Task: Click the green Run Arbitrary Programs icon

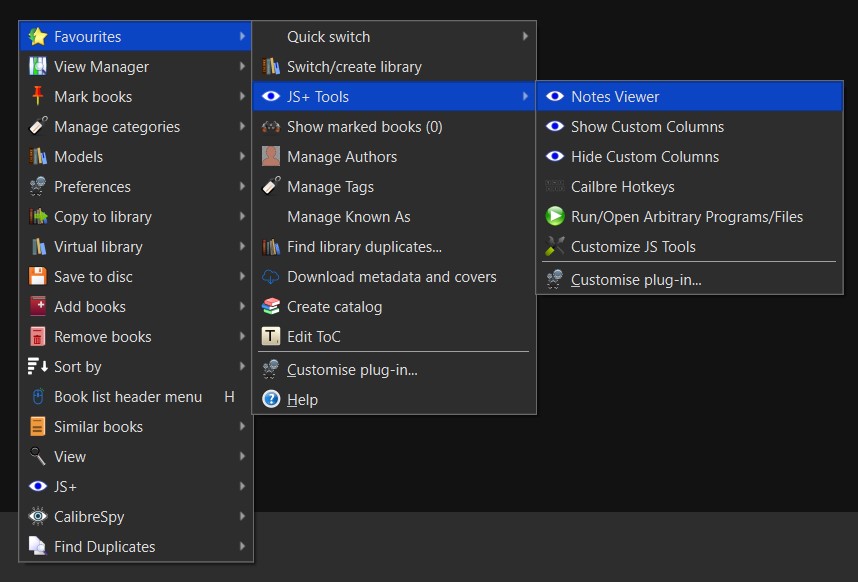Action: click(x=555, y=217)
